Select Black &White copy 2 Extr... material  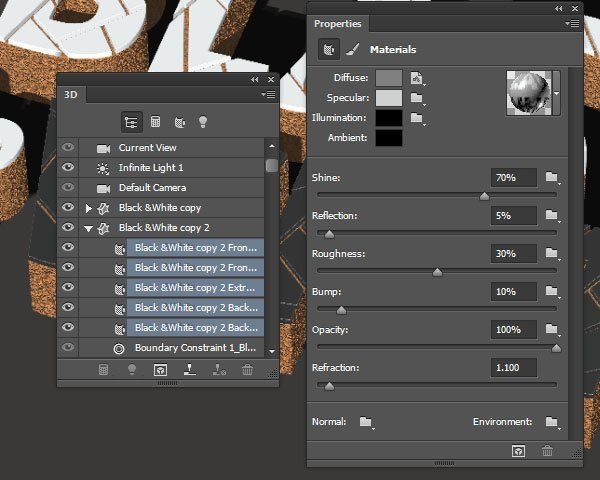(x=195, y=287)
